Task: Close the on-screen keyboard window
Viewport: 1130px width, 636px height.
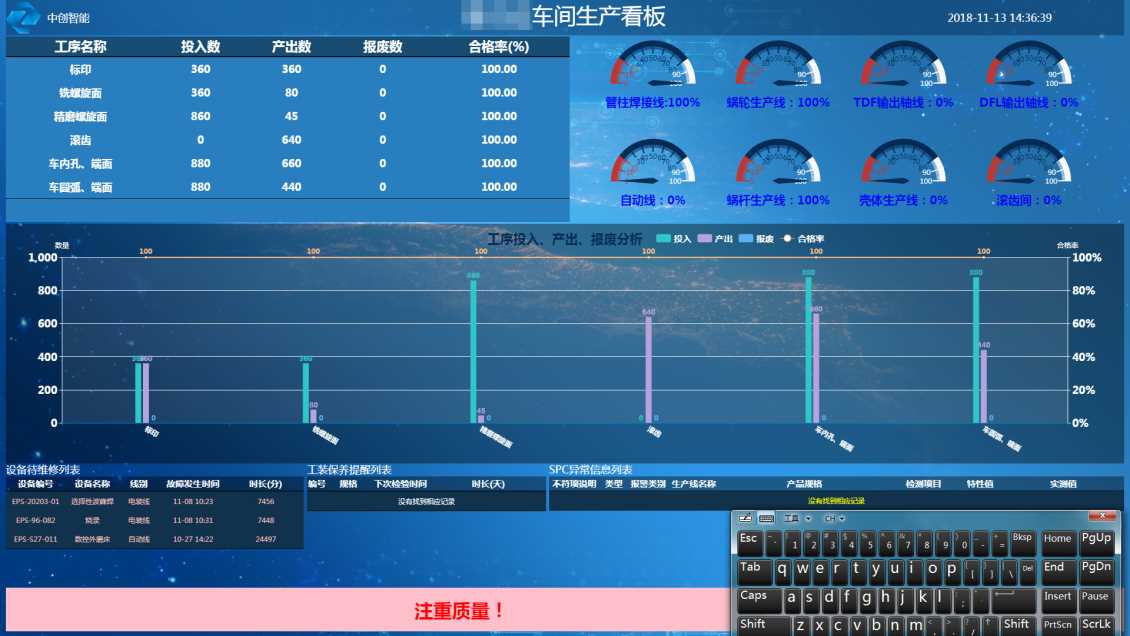Action: pos(1102,517)
